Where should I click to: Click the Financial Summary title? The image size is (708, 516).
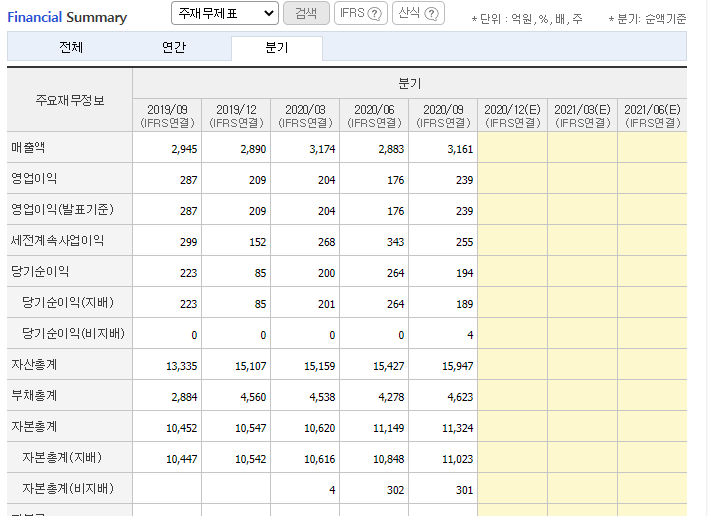[67, 17]
